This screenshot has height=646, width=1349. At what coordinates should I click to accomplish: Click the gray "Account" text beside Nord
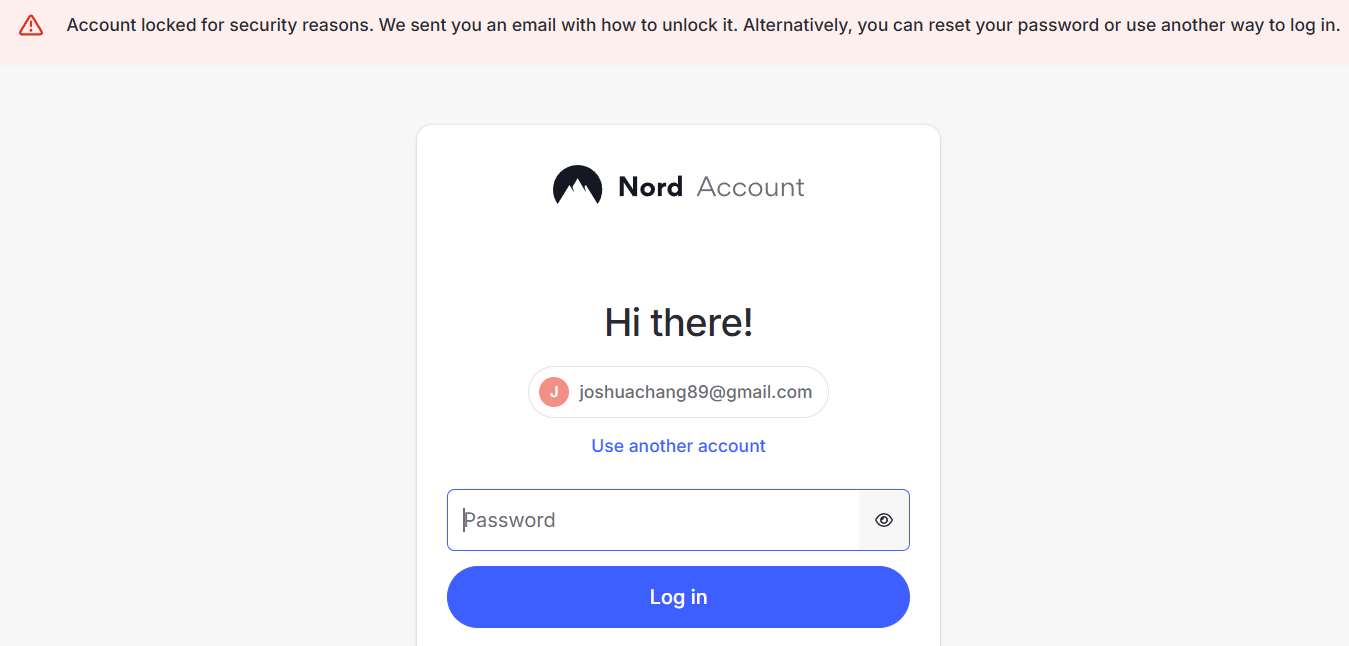click(750, 187)
